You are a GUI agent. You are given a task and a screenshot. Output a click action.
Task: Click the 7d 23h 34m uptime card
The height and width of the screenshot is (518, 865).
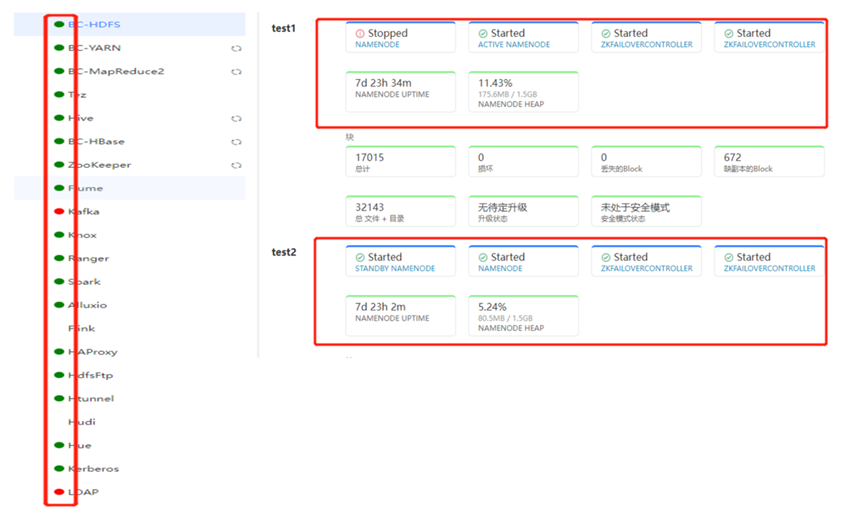click(401, 92)
